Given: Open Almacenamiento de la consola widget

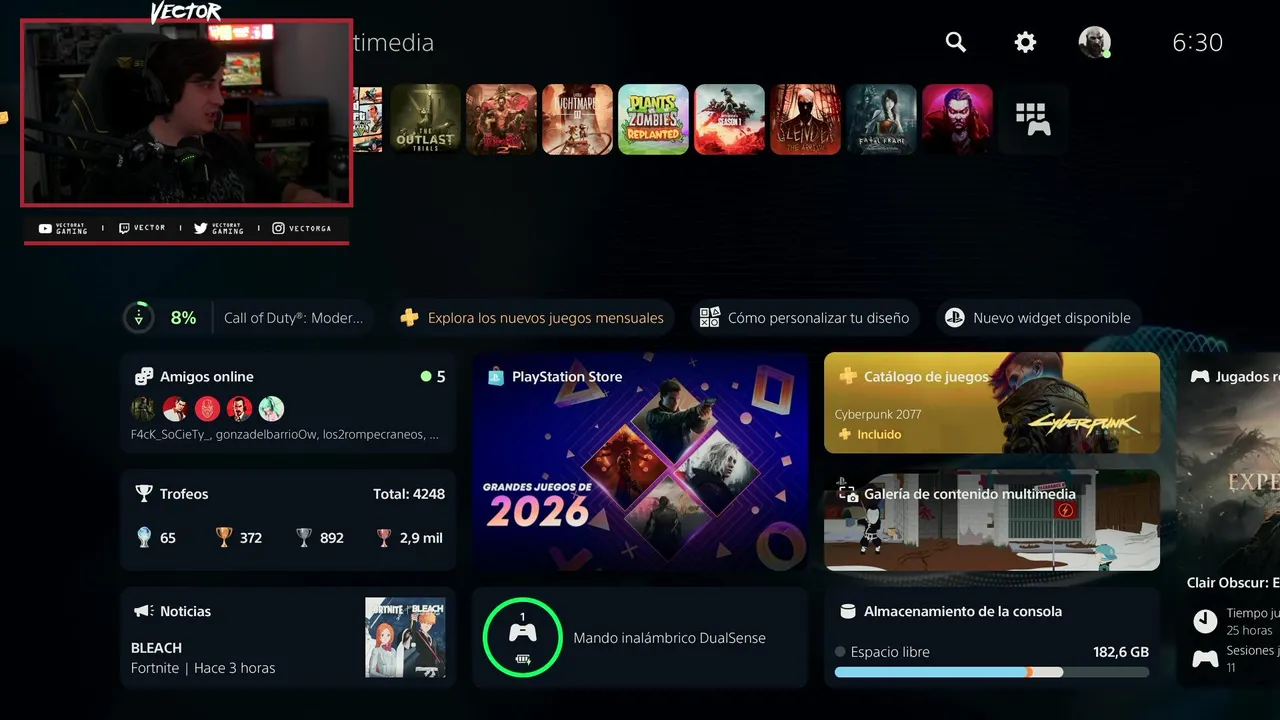Looking at the screenshot, I should 992,638.
